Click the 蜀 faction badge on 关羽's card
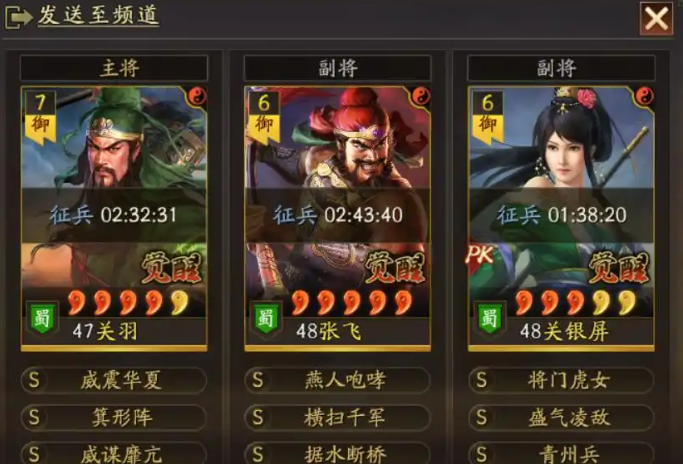Viewport: 683px width, 464px height. [42, 318]
